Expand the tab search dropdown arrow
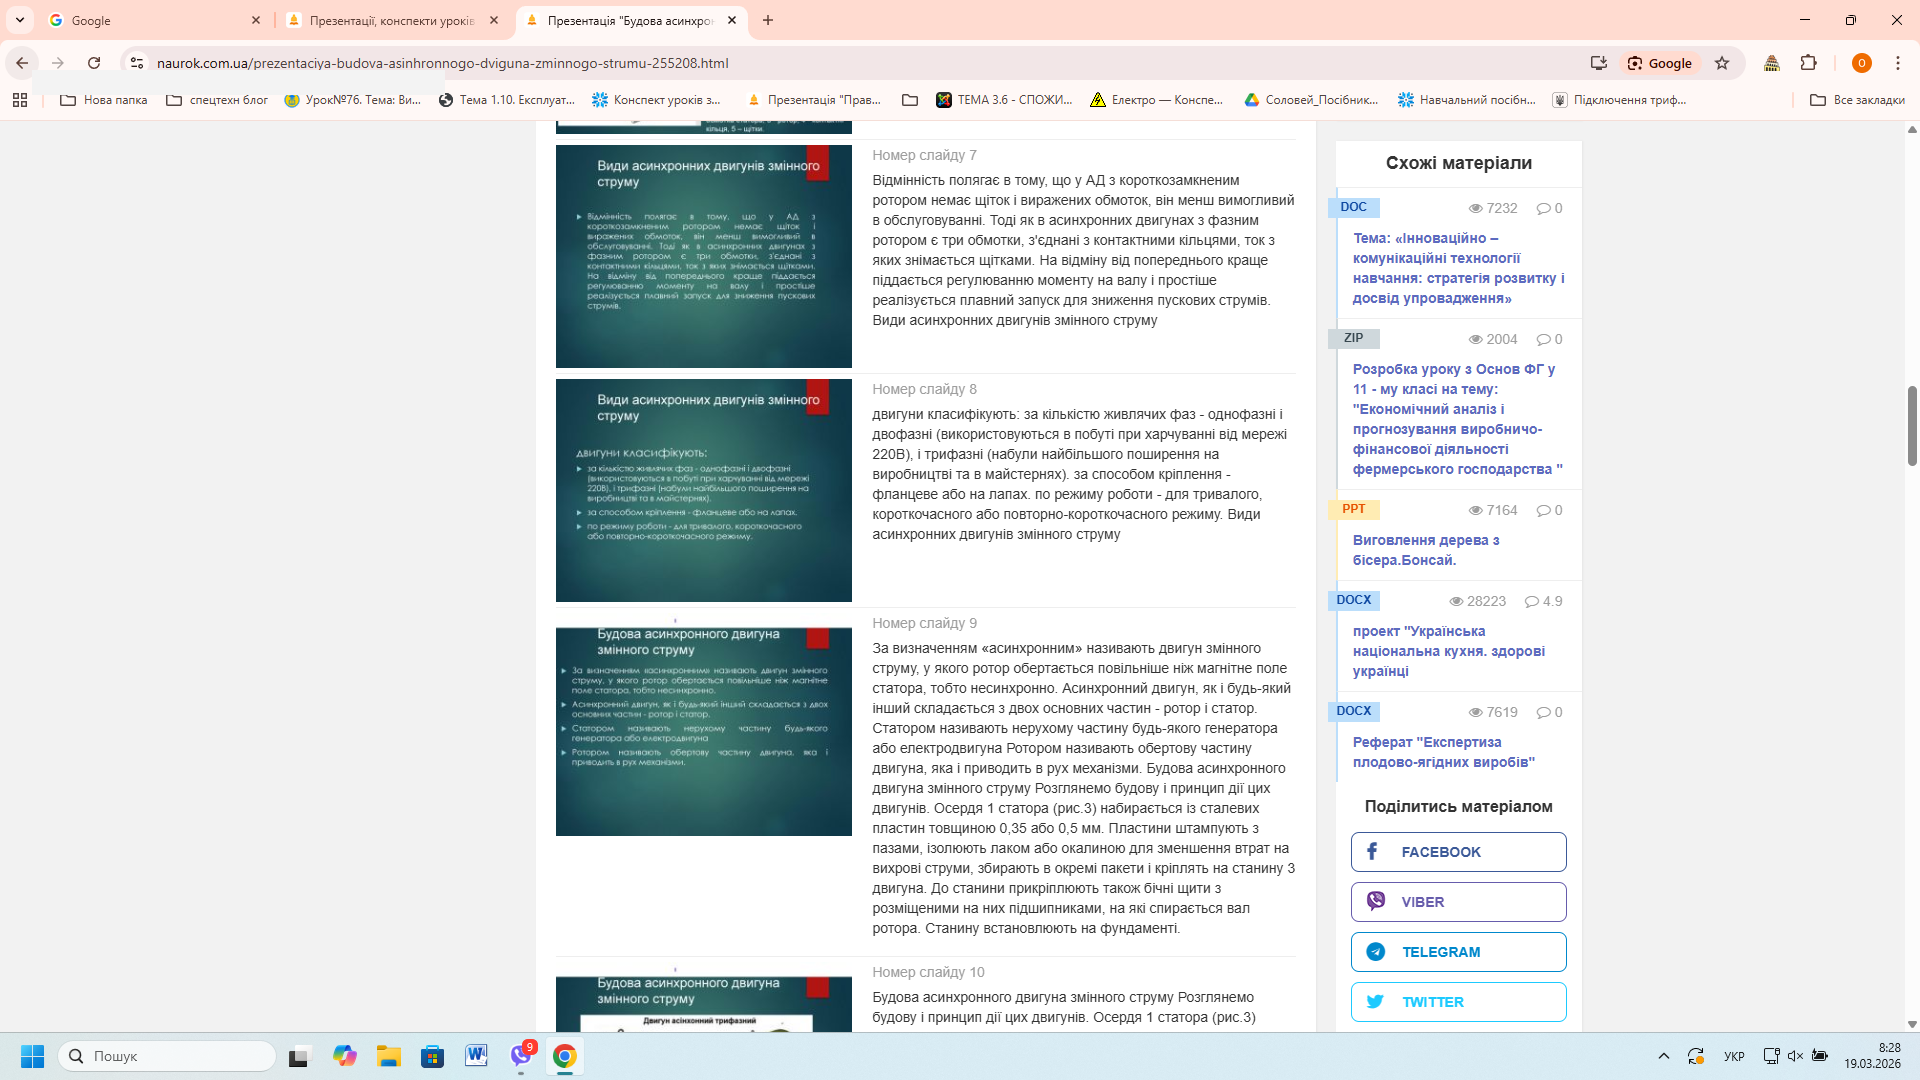Viewport: 1920px width, 1080px height. coord(20,20)
